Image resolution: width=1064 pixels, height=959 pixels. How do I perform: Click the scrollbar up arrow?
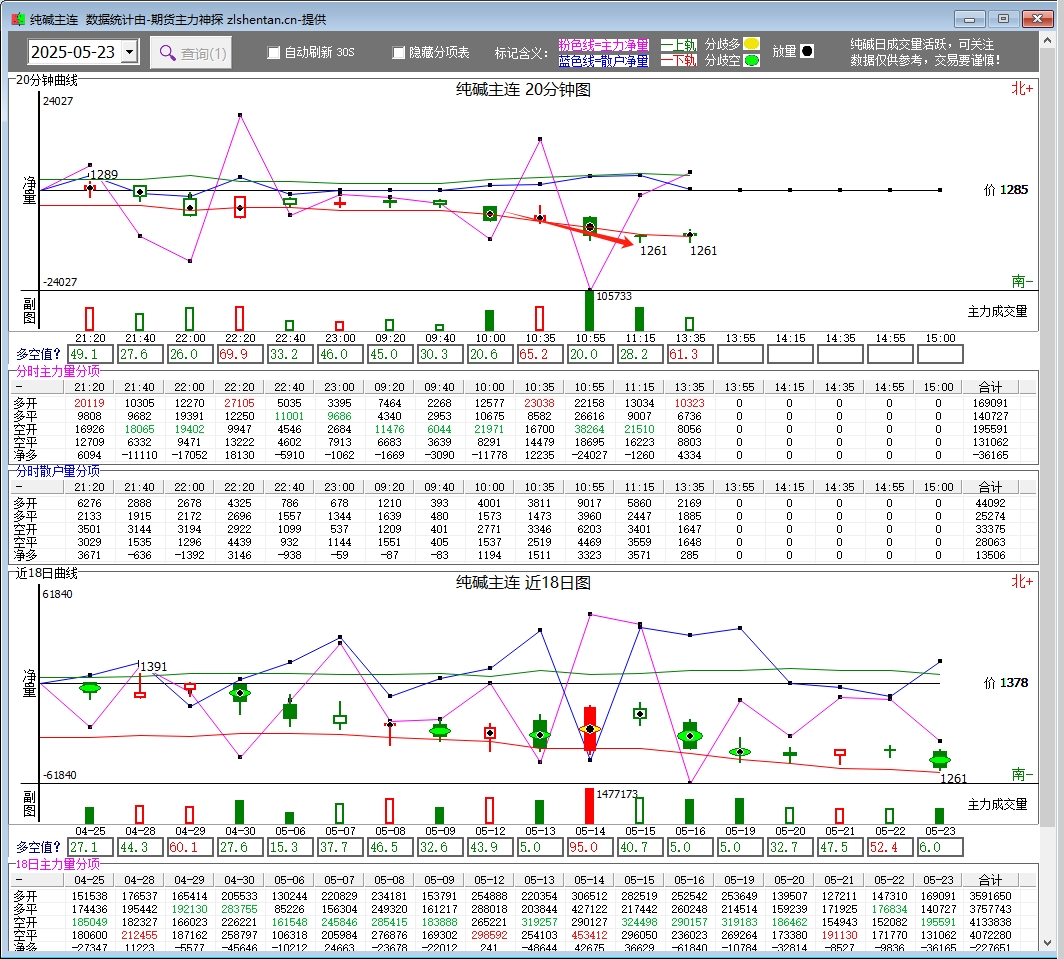[x=1047, y=42]
